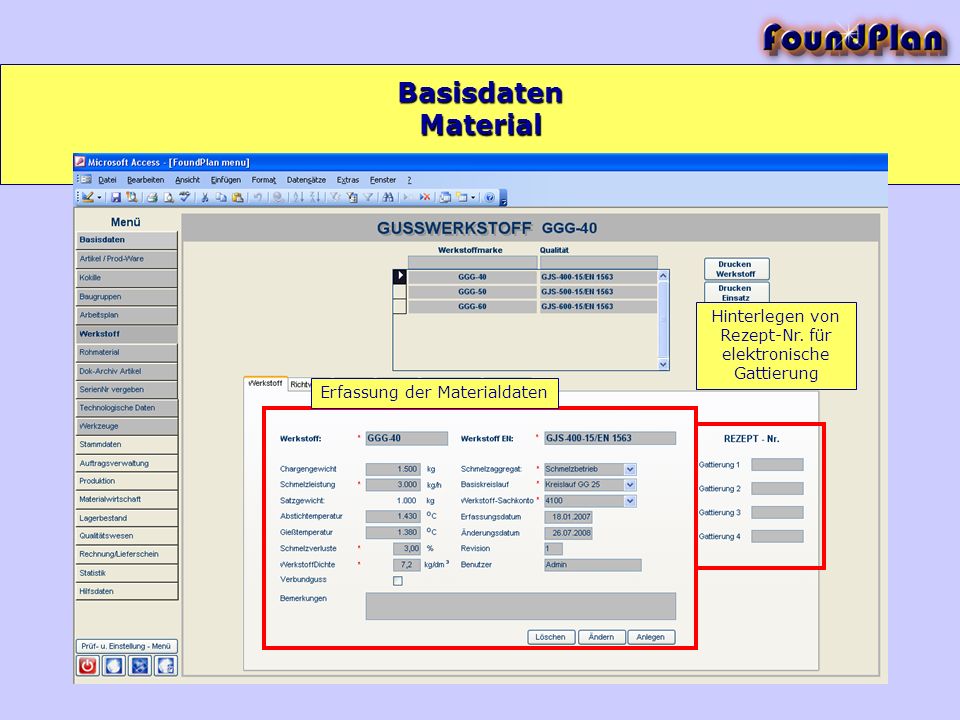Sort records ascending with the A-Z icon
This screenshot has width=960, height=720.
click(x=298, y=197)
